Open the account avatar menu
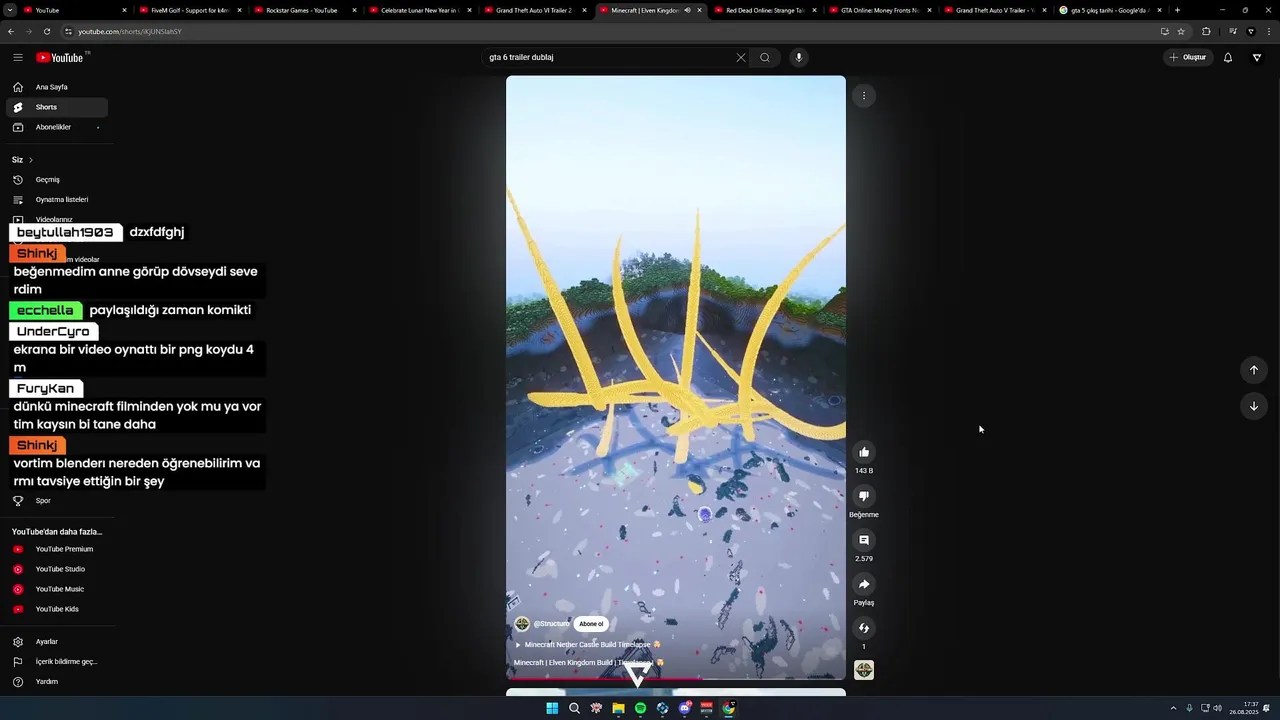This screenshot has width=1280, height=720. [1257, 57]
